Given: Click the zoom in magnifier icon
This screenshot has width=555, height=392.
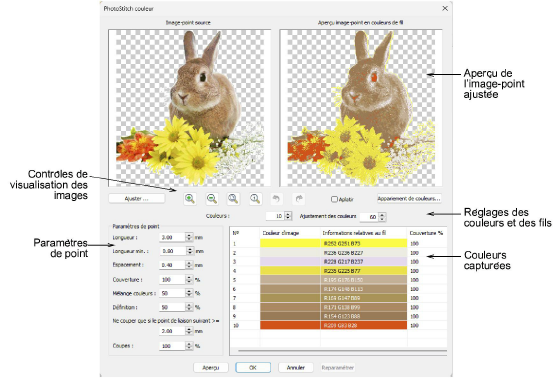Looking at the screenshot, I should click(x=190, y=199).
